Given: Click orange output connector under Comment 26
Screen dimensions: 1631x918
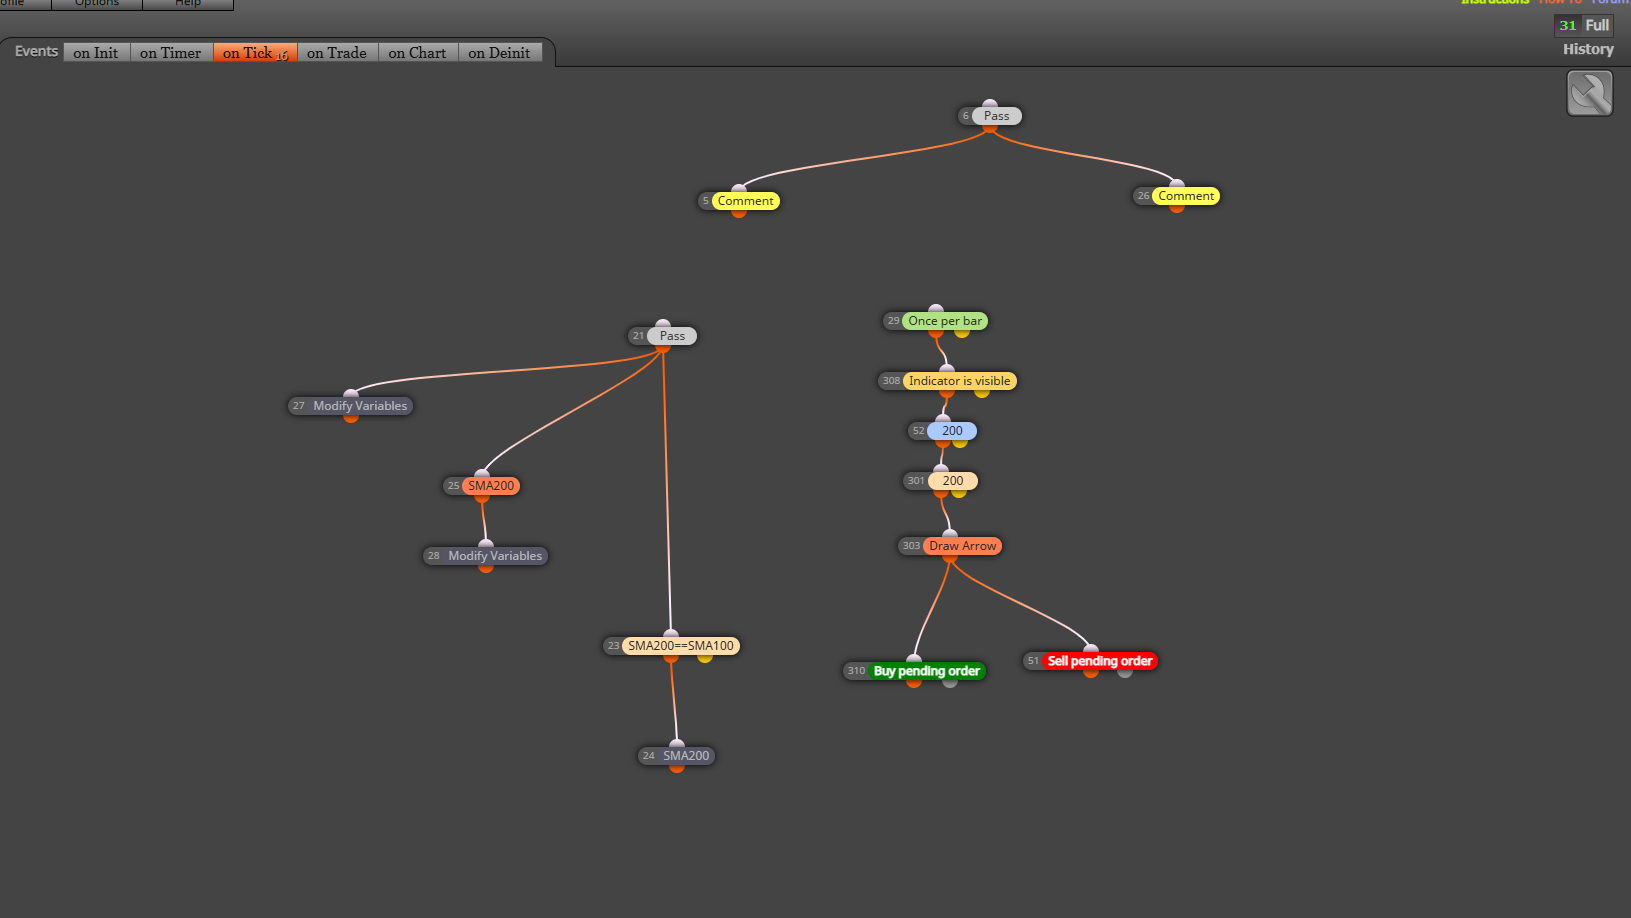Looking at the screenshot, I should [1177, 208].
